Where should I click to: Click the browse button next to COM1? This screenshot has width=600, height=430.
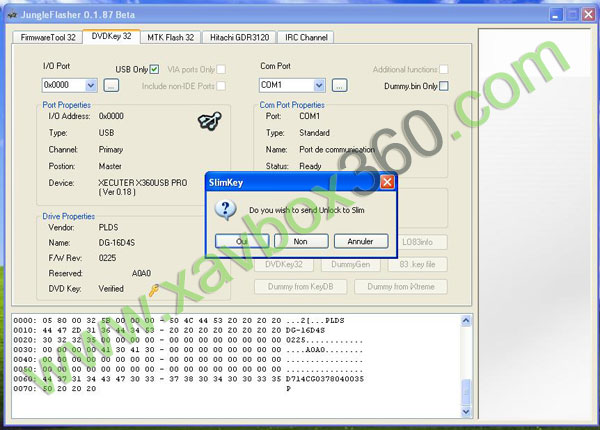tap(339, 85)
